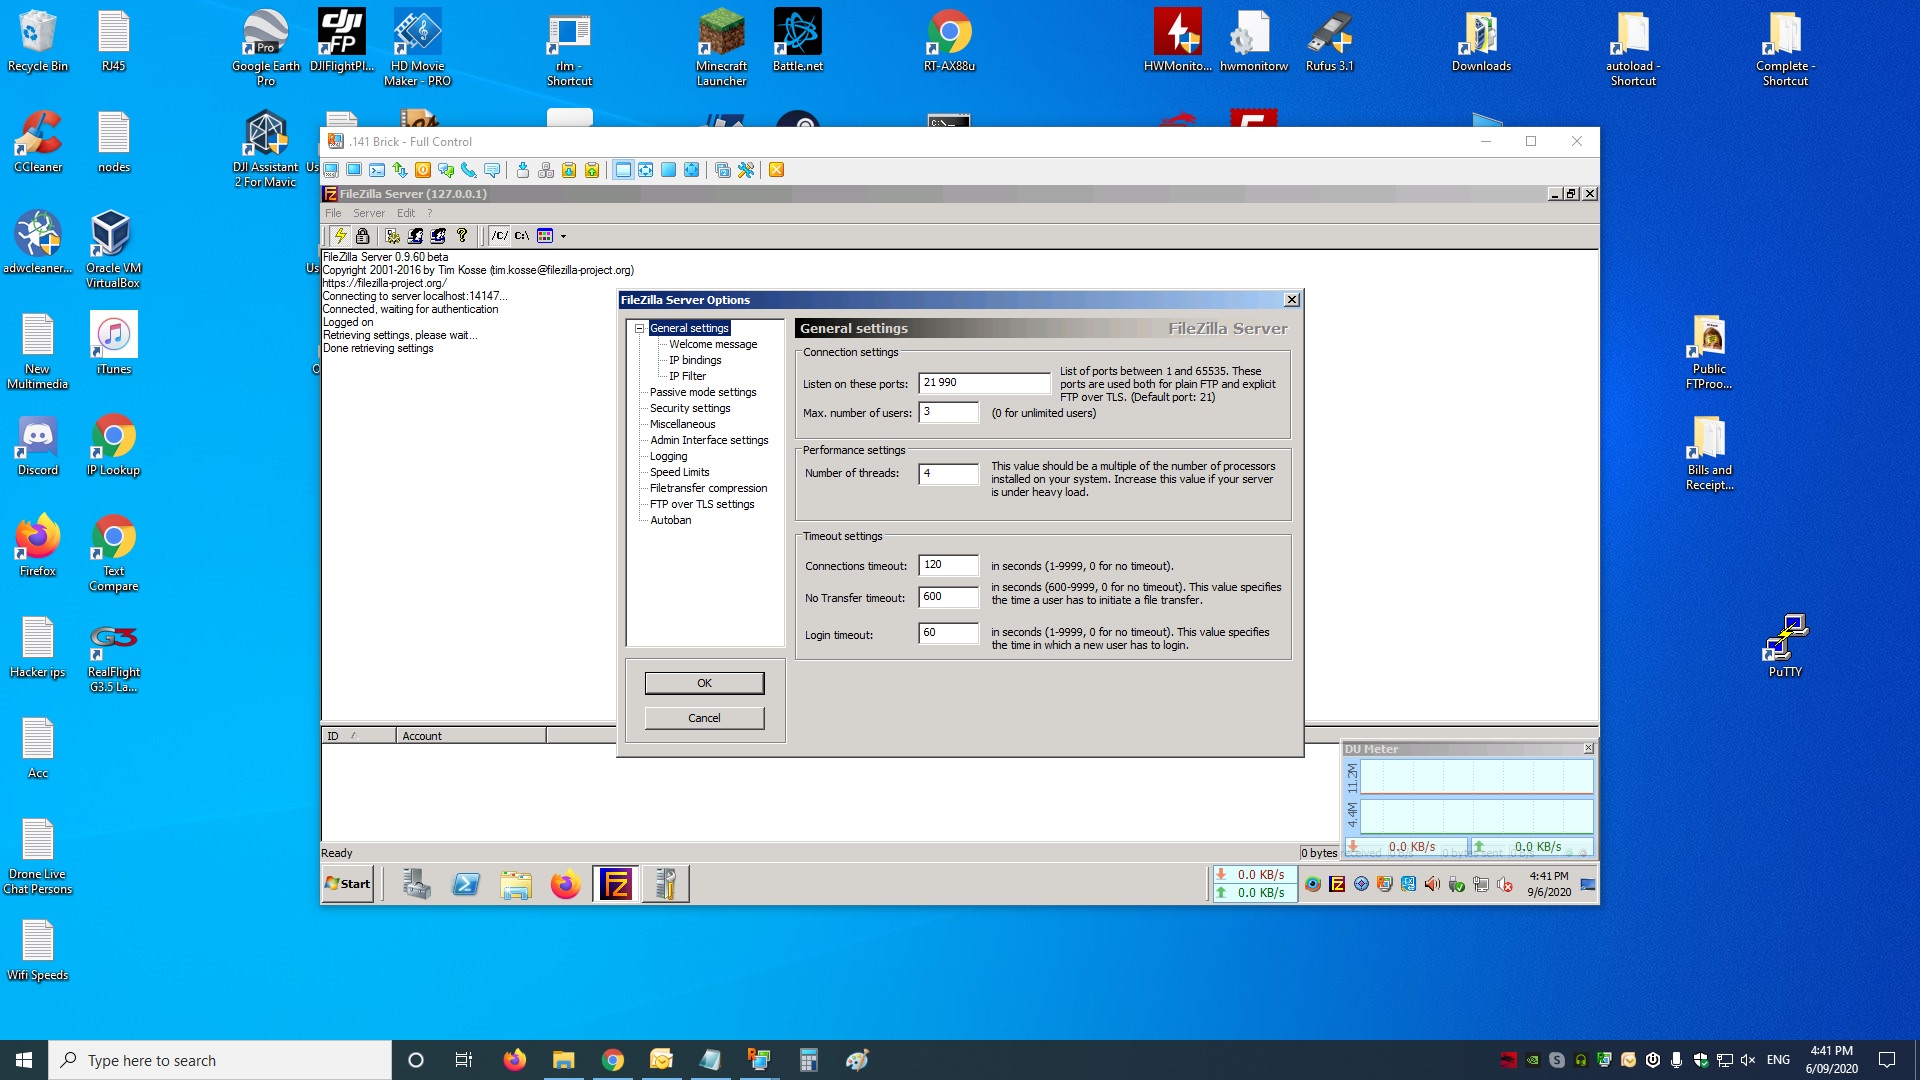Viewport: 1920px width, 1080px height.
Task: Close the DU Meter widget
Action: coord(1588,748)
